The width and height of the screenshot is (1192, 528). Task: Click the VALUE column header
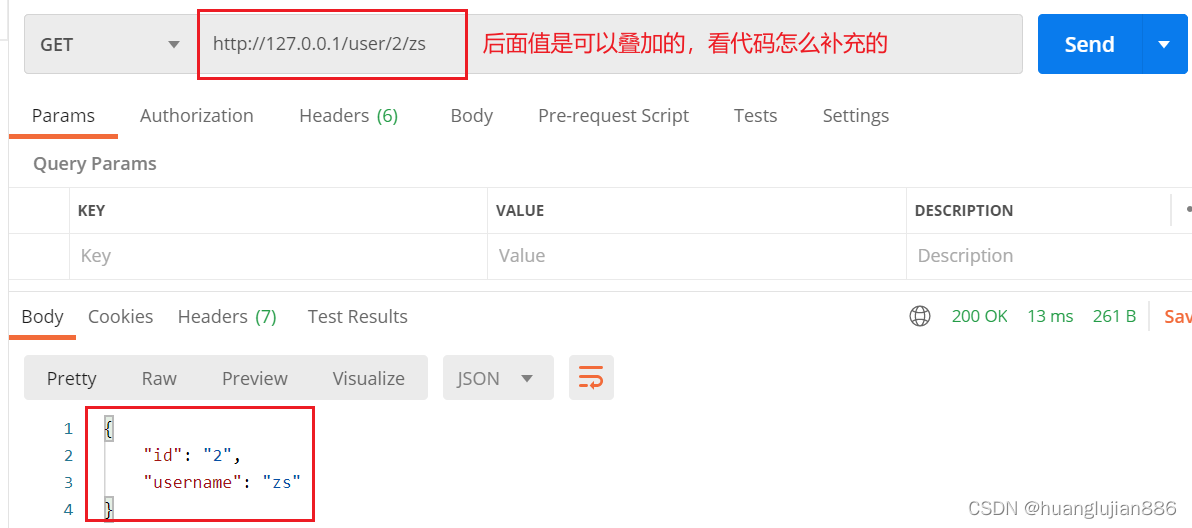tap(520, 210)
